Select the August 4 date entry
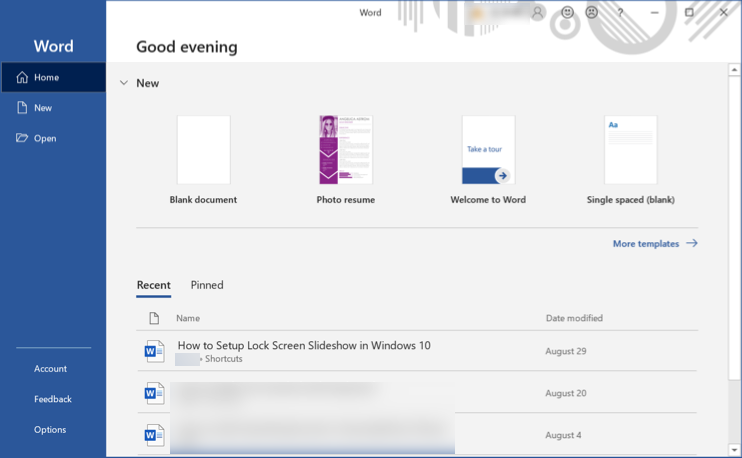Image resolution: width=742 pixels, height=458 pixels. click(563, 435)
